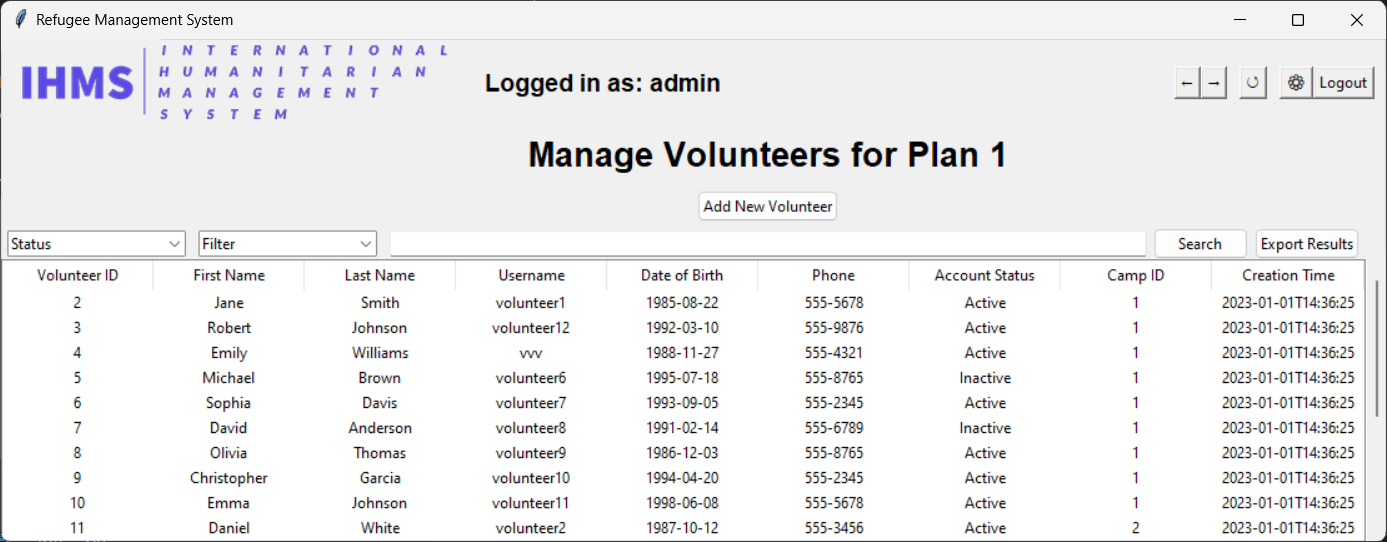
Task: Go forward with the right arrow button
Action: 1213,83
